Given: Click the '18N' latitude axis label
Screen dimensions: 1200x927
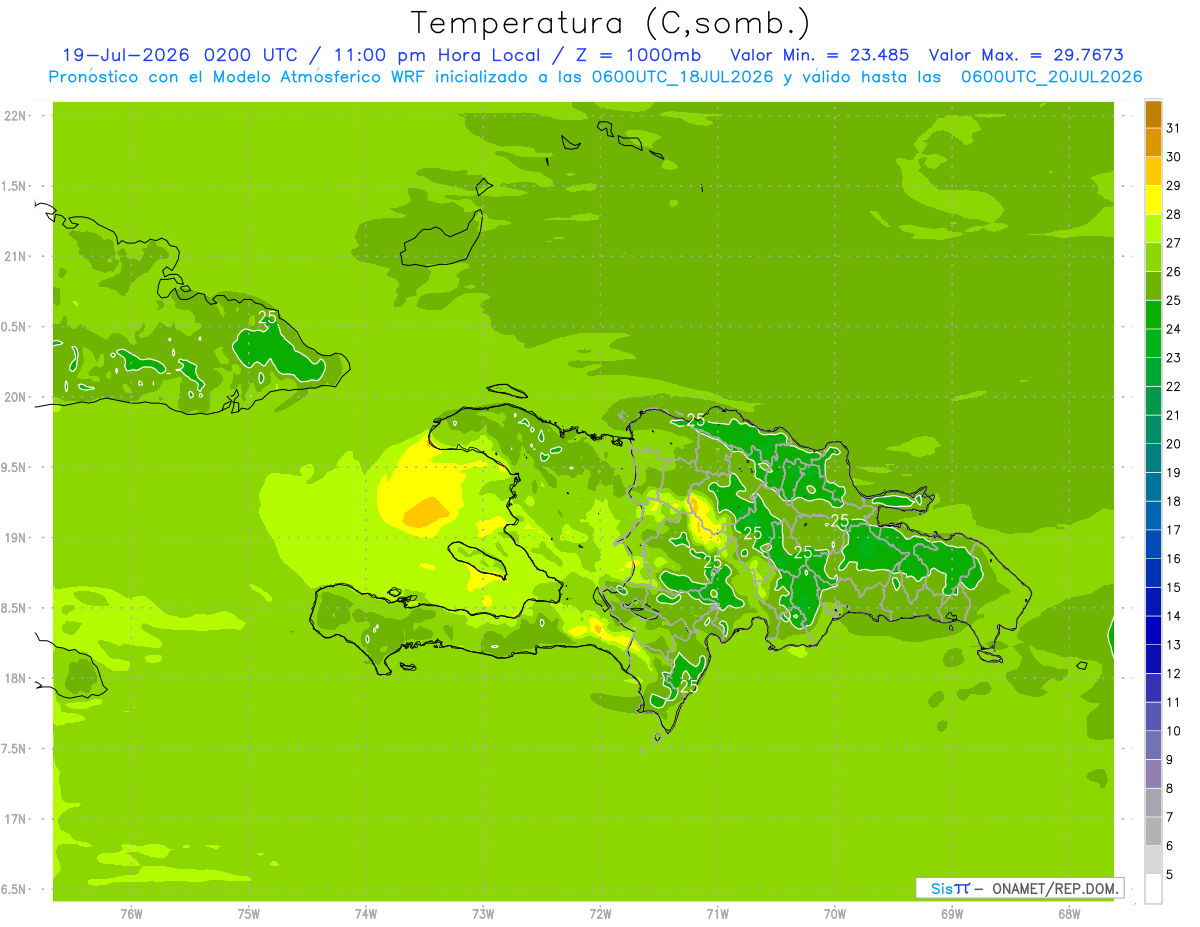Looking at the screenshot, I should pos(15,678).
